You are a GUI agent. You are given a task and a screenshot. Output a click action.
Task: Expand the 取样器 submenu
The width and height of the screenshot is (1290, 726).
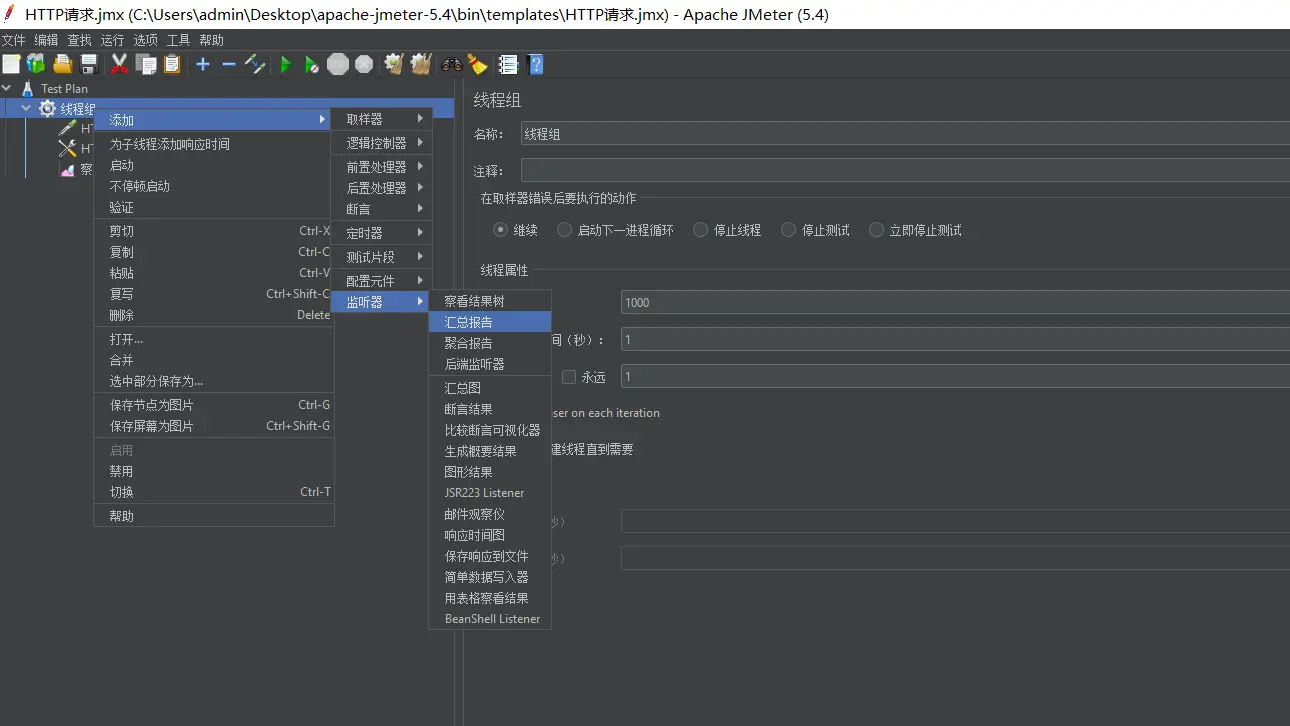(382, 119)
